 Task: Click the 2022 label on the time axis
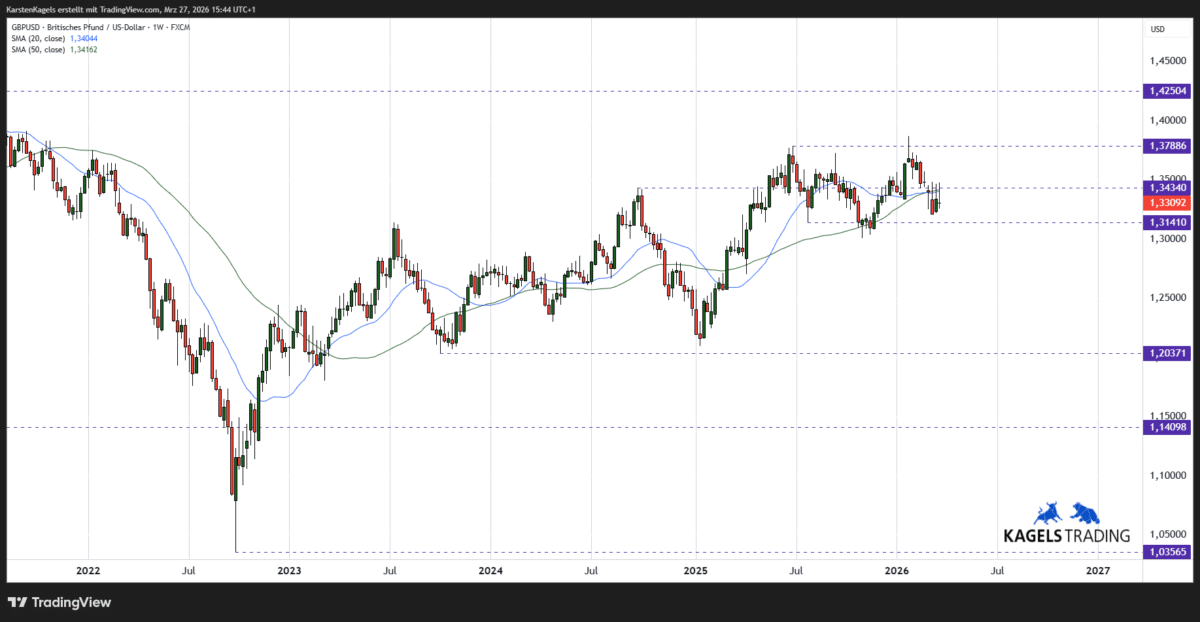(88, 571)
